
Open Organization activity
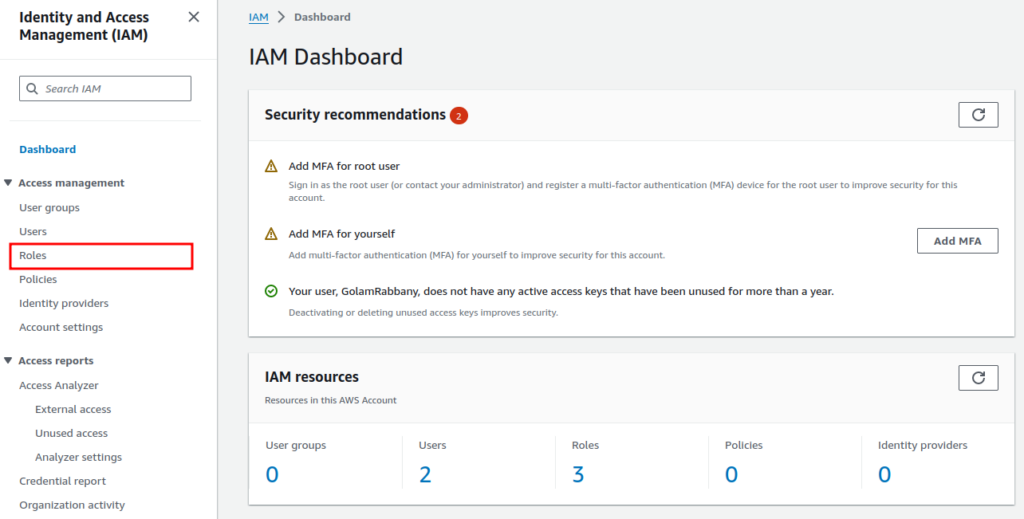[72, 505]
